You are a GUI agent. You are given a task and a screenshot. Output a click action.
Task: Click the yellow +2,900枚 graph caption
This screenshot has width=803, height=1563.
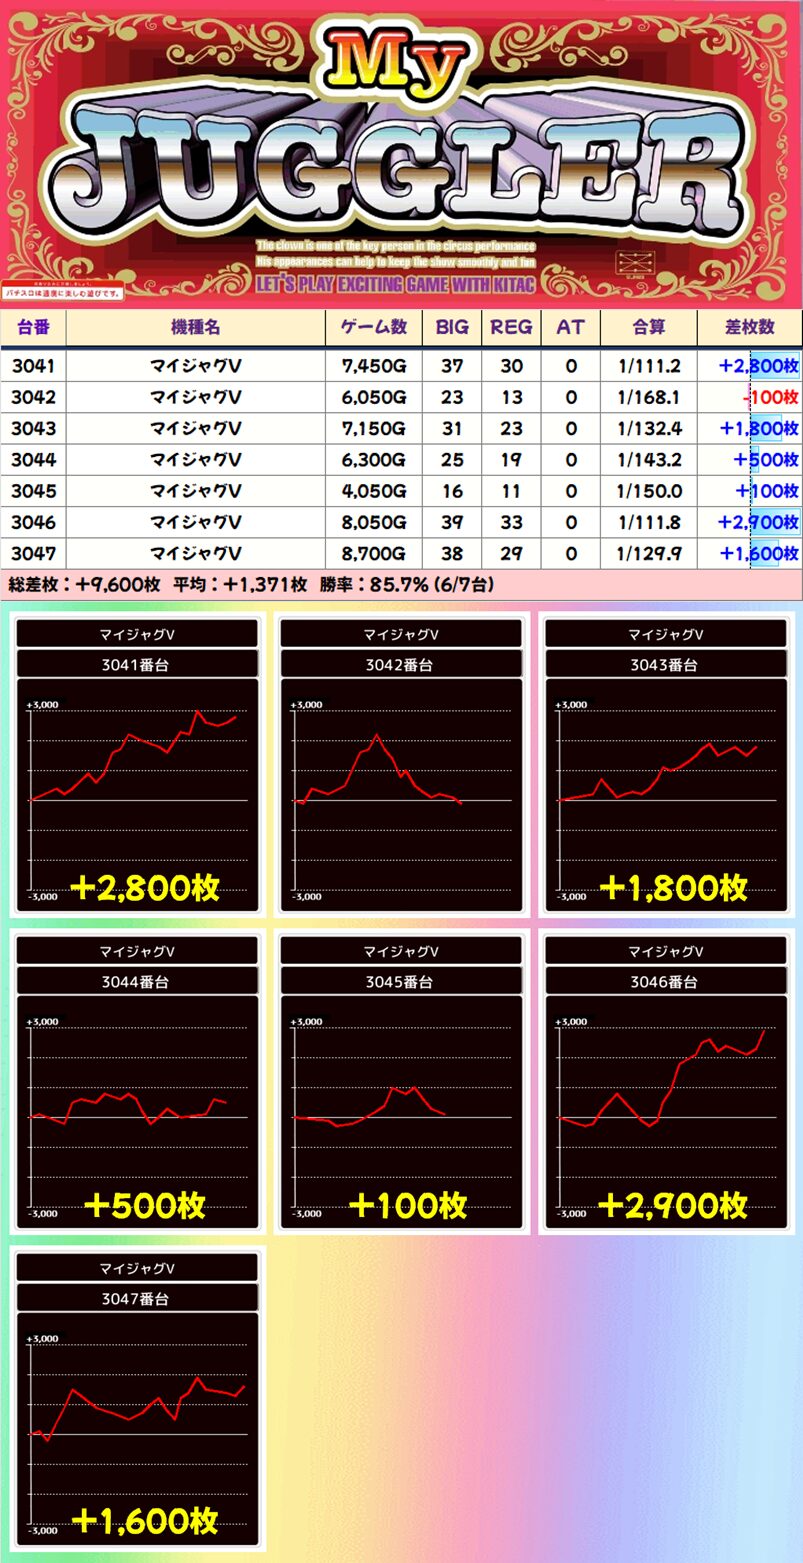coord(673,1205)
